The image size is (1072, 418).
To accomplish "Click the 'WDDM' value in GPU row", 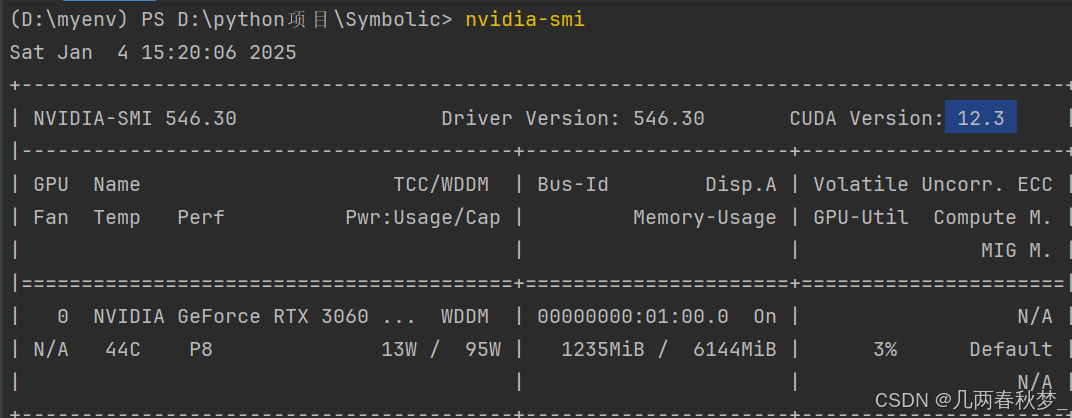I will point(465,317).
